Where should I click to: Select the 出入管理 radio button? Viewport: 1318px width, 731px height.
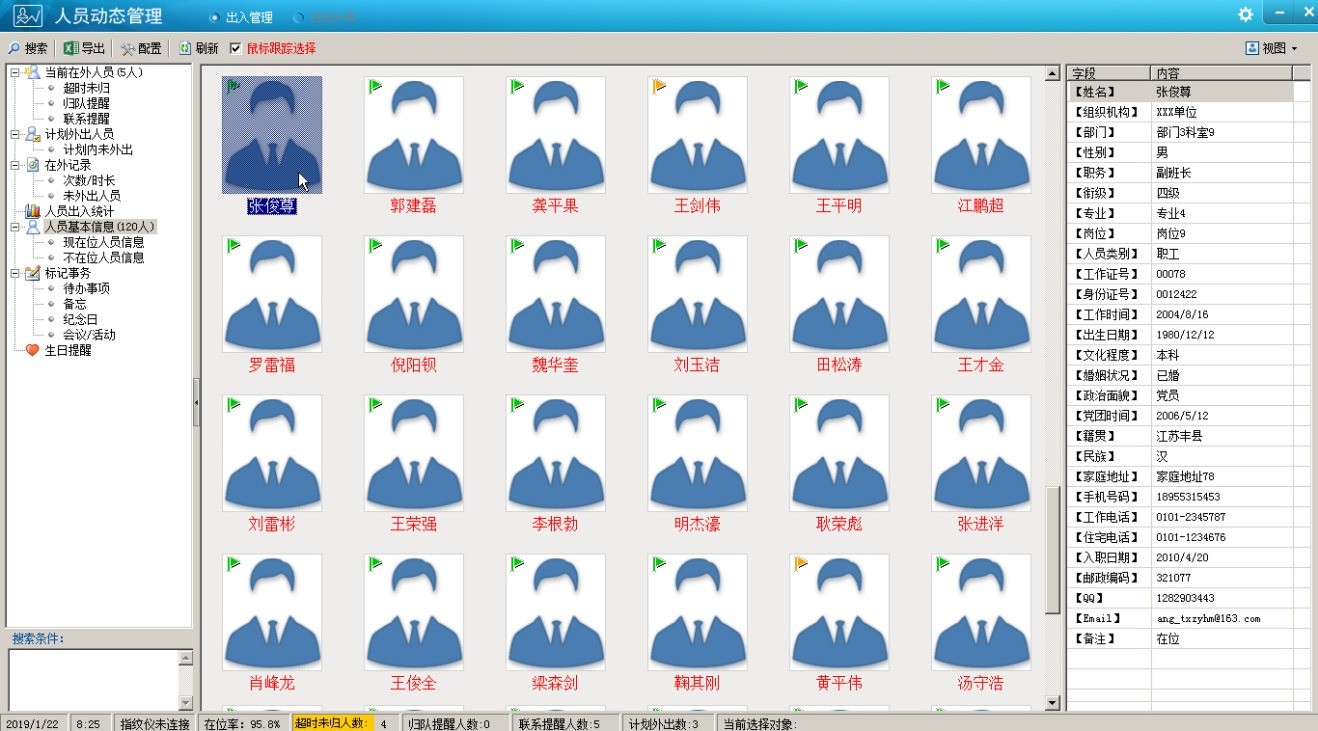click(214, 18)
